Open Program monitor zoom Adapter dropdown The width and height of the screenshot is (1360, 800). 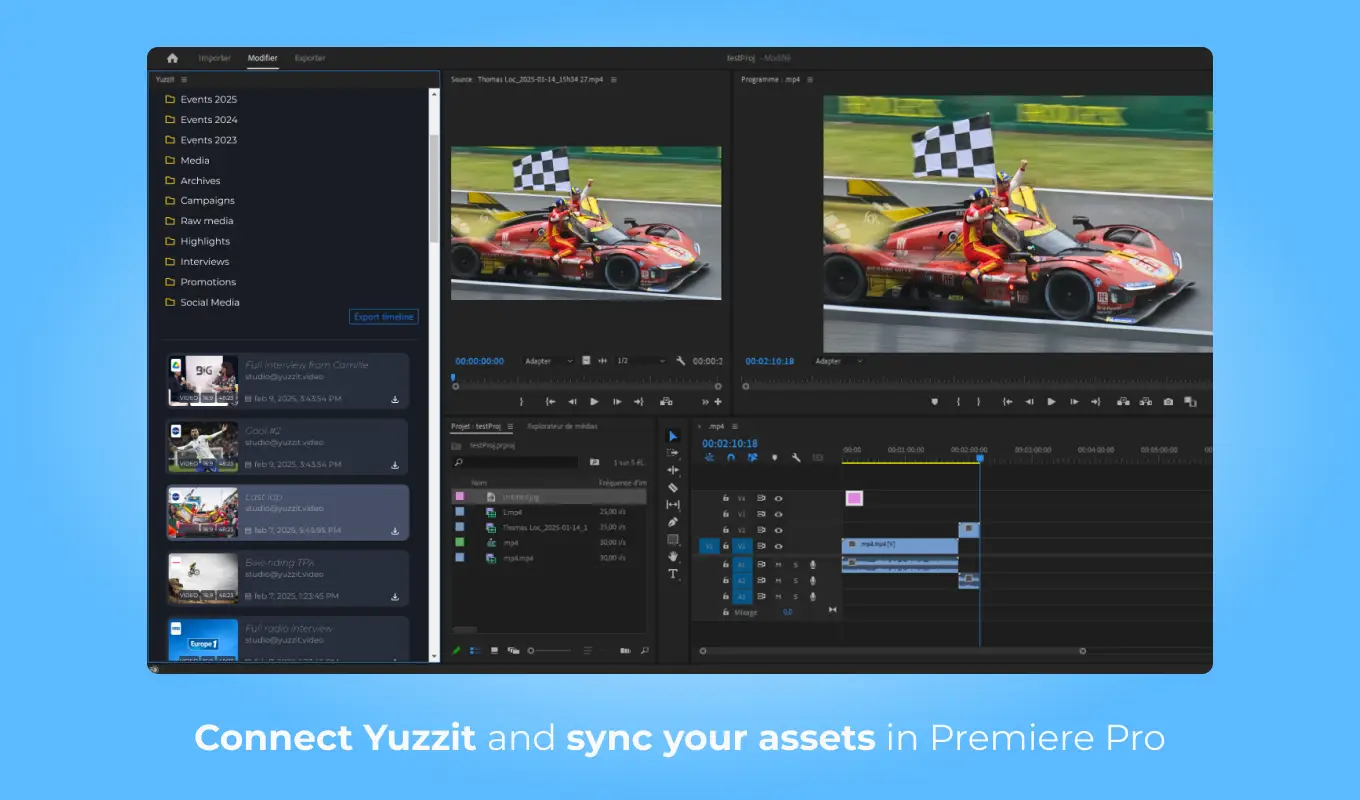pos(839,361)
